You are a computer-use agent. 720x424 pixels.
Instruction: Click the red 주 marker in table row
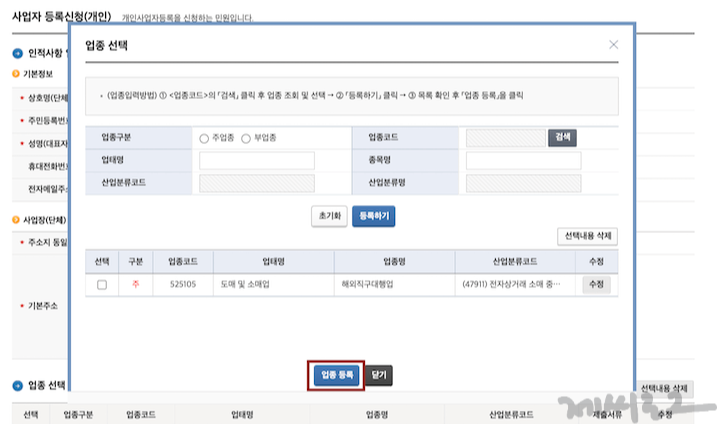(x=135, y=284)
